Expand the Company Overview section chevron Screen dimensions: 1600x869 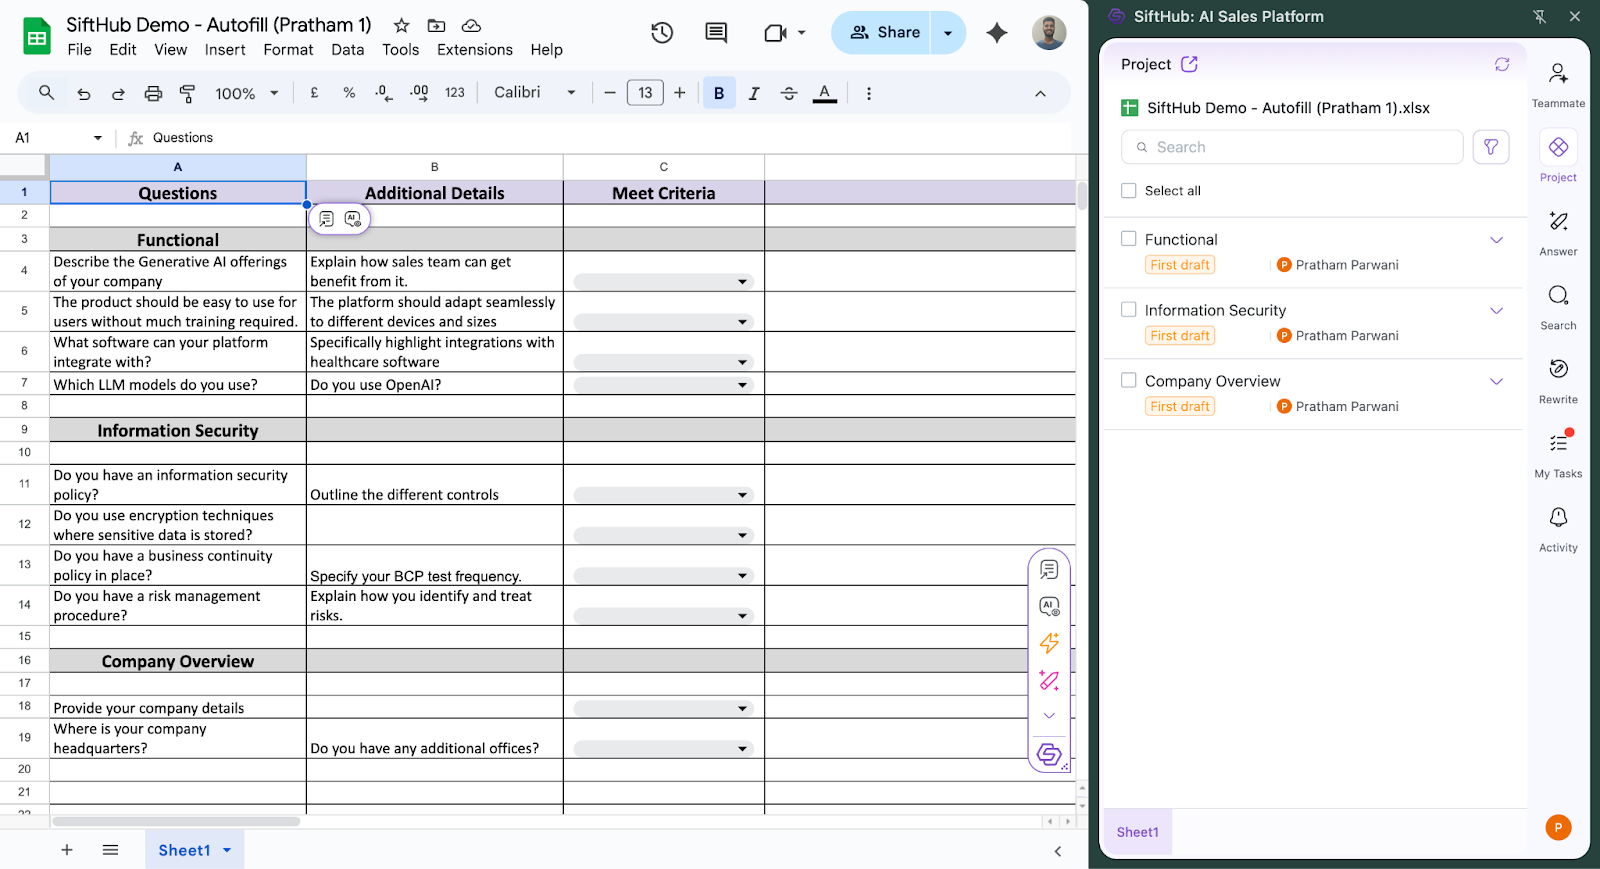(1496, 381)
